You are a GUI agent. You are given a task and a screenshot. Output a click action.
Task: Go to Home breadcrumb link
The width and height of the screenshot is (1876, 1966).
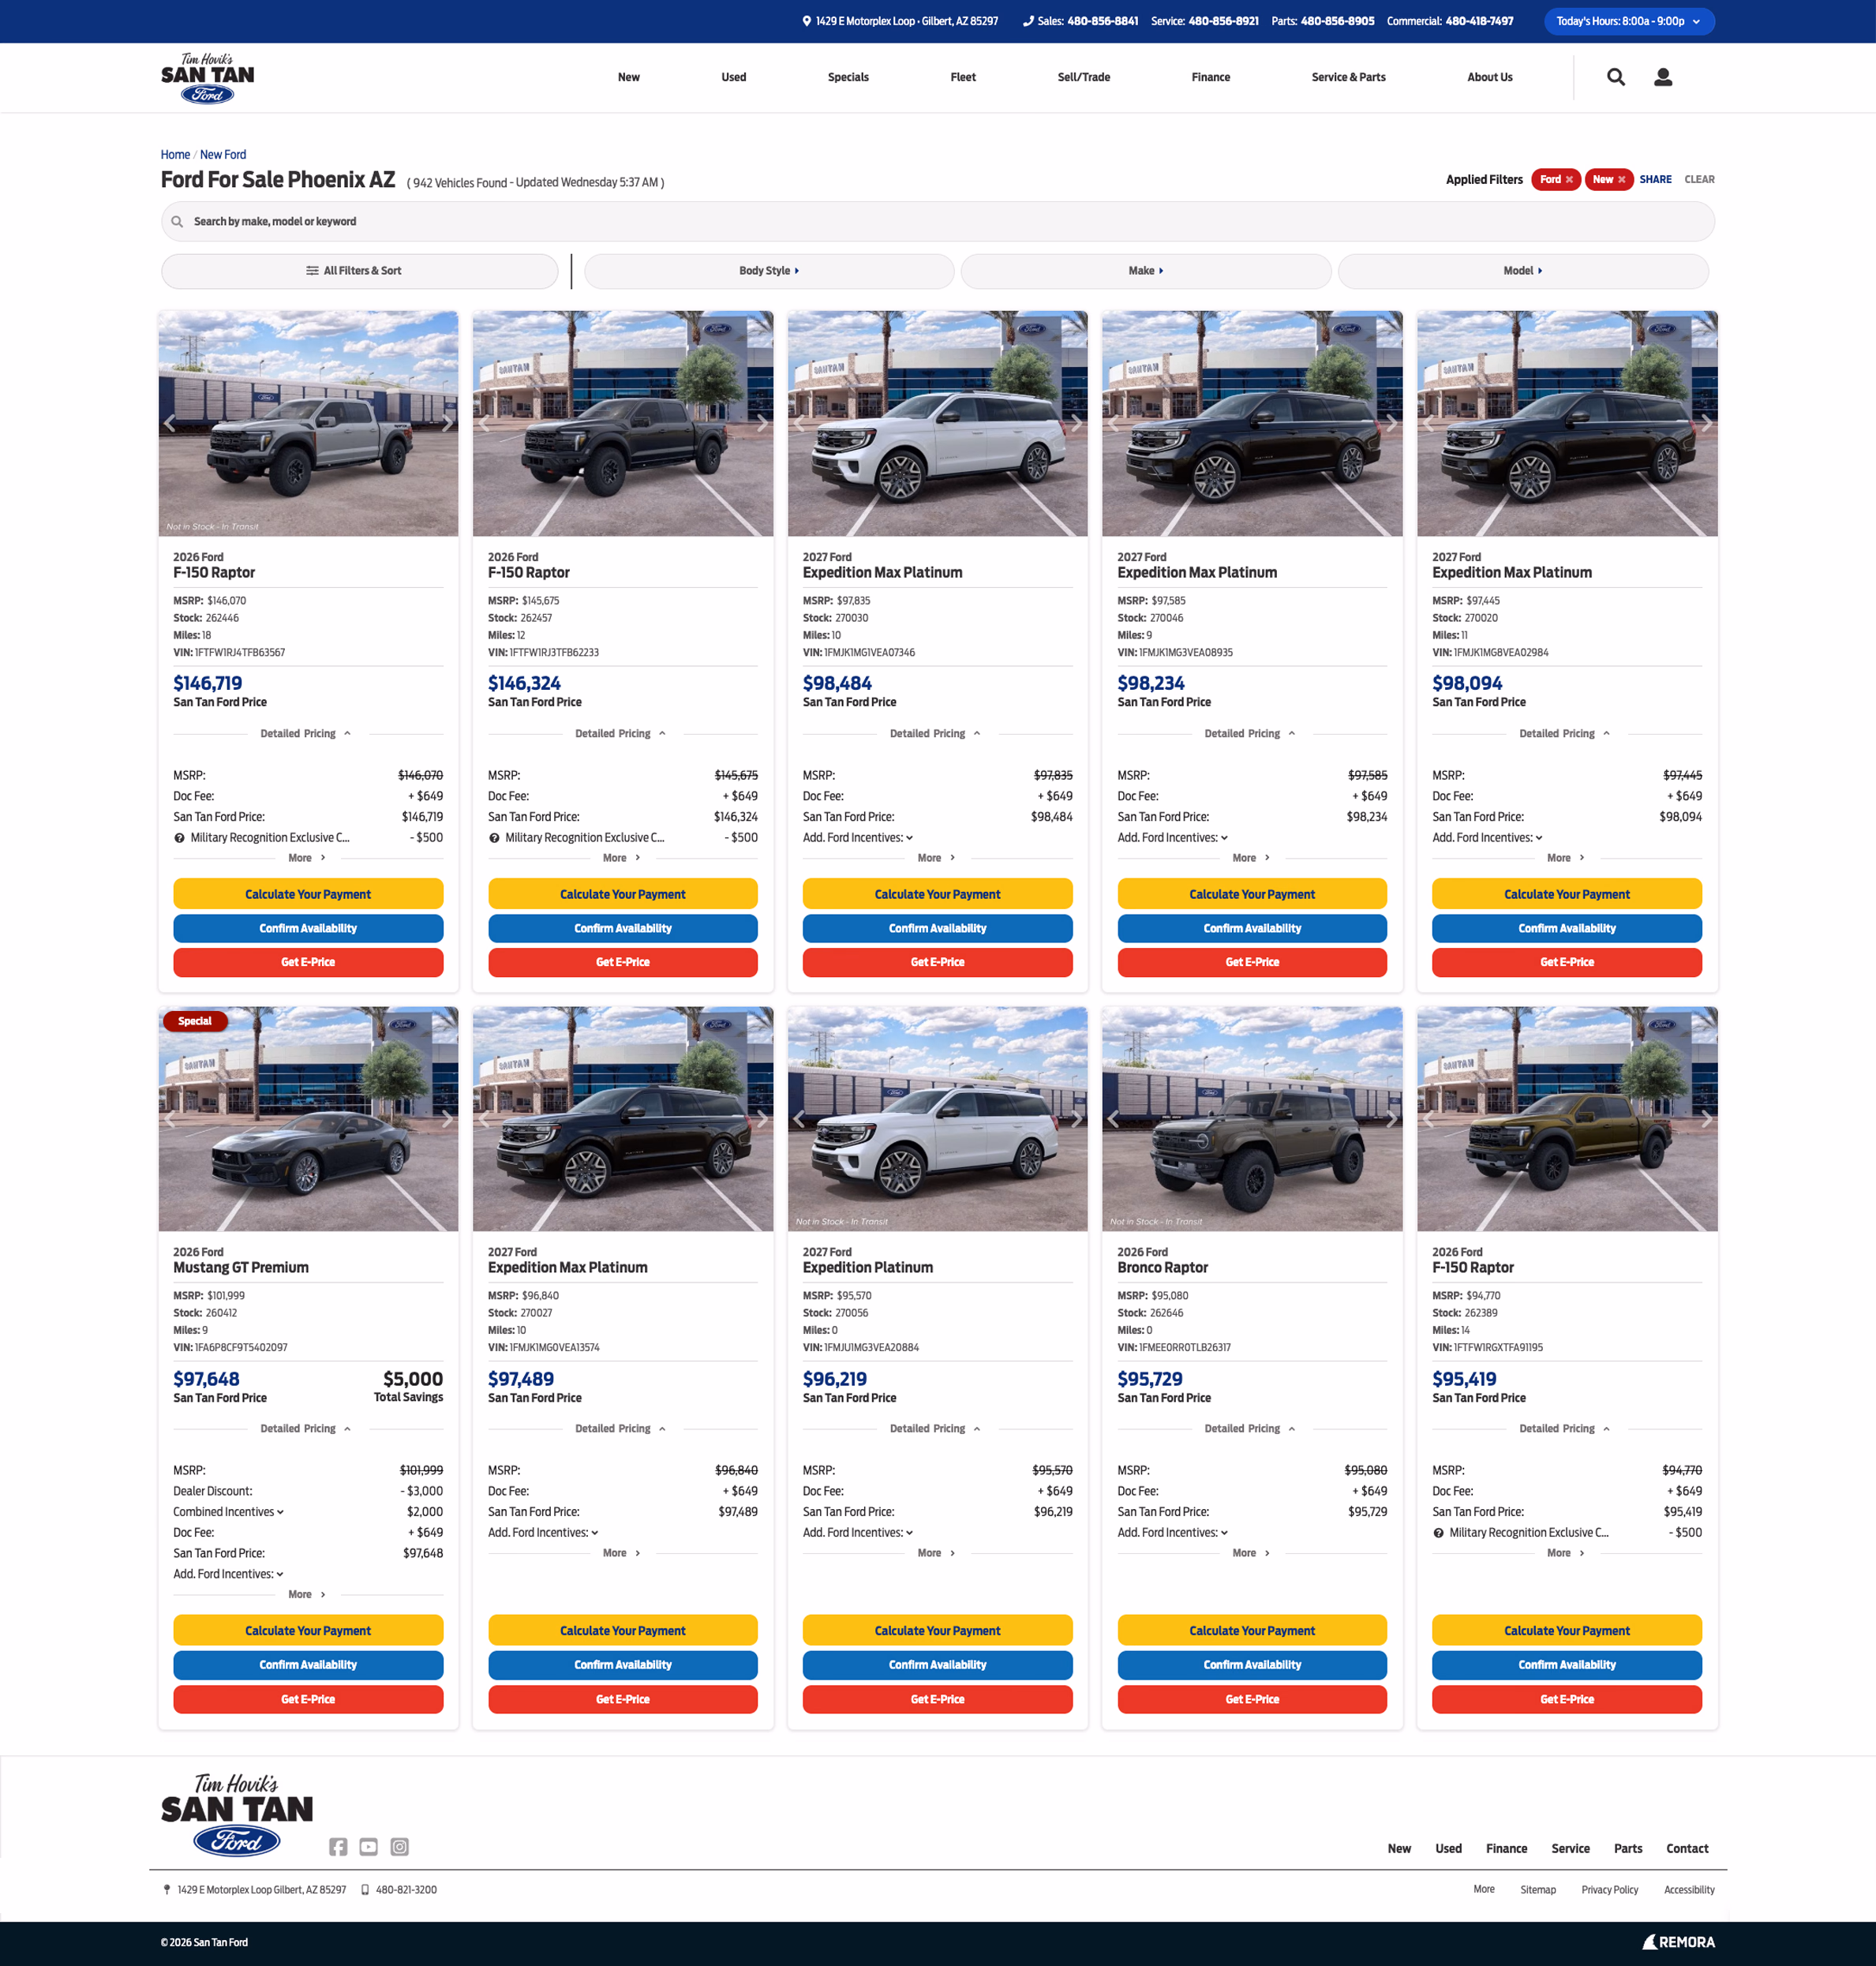coord(175,155)
